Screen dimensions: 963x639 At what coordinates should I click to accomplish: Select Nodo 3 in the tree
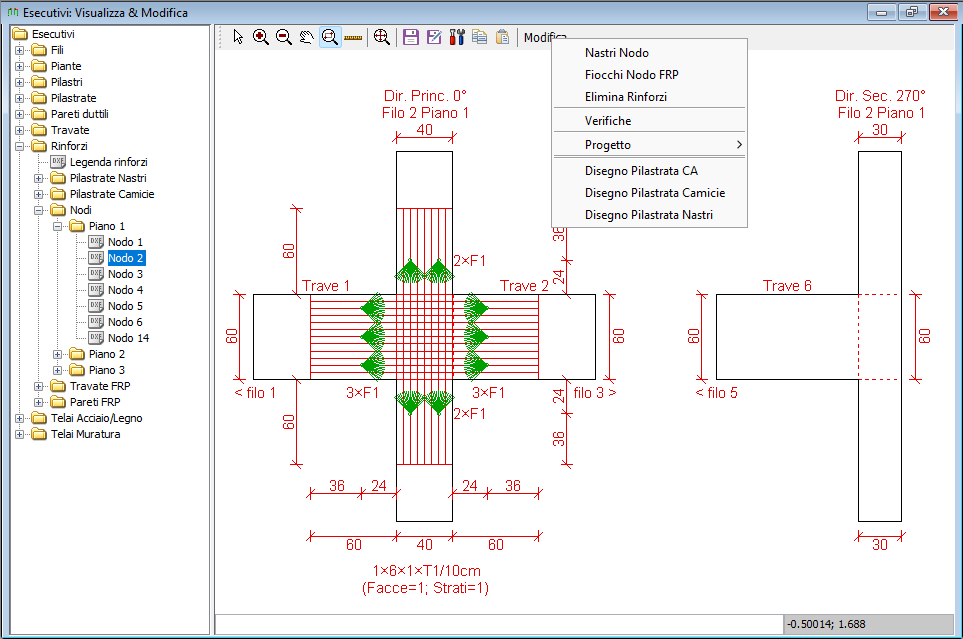click(x=125, y=274)
